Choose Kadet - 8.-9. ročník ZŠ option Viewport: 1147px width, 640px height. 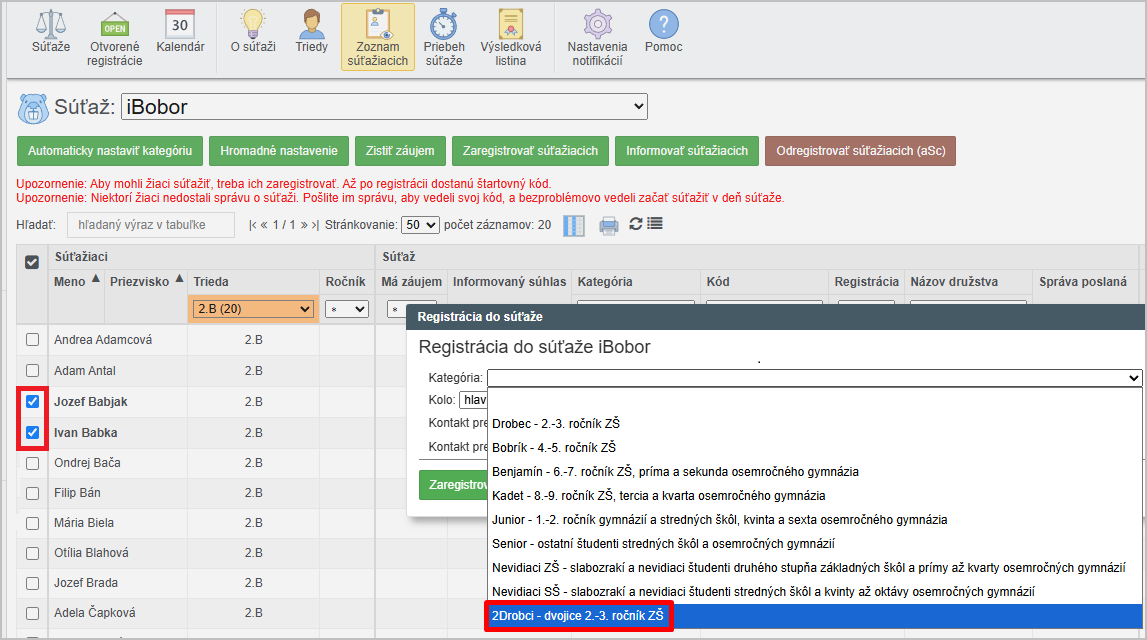click(x=658, y=495)
